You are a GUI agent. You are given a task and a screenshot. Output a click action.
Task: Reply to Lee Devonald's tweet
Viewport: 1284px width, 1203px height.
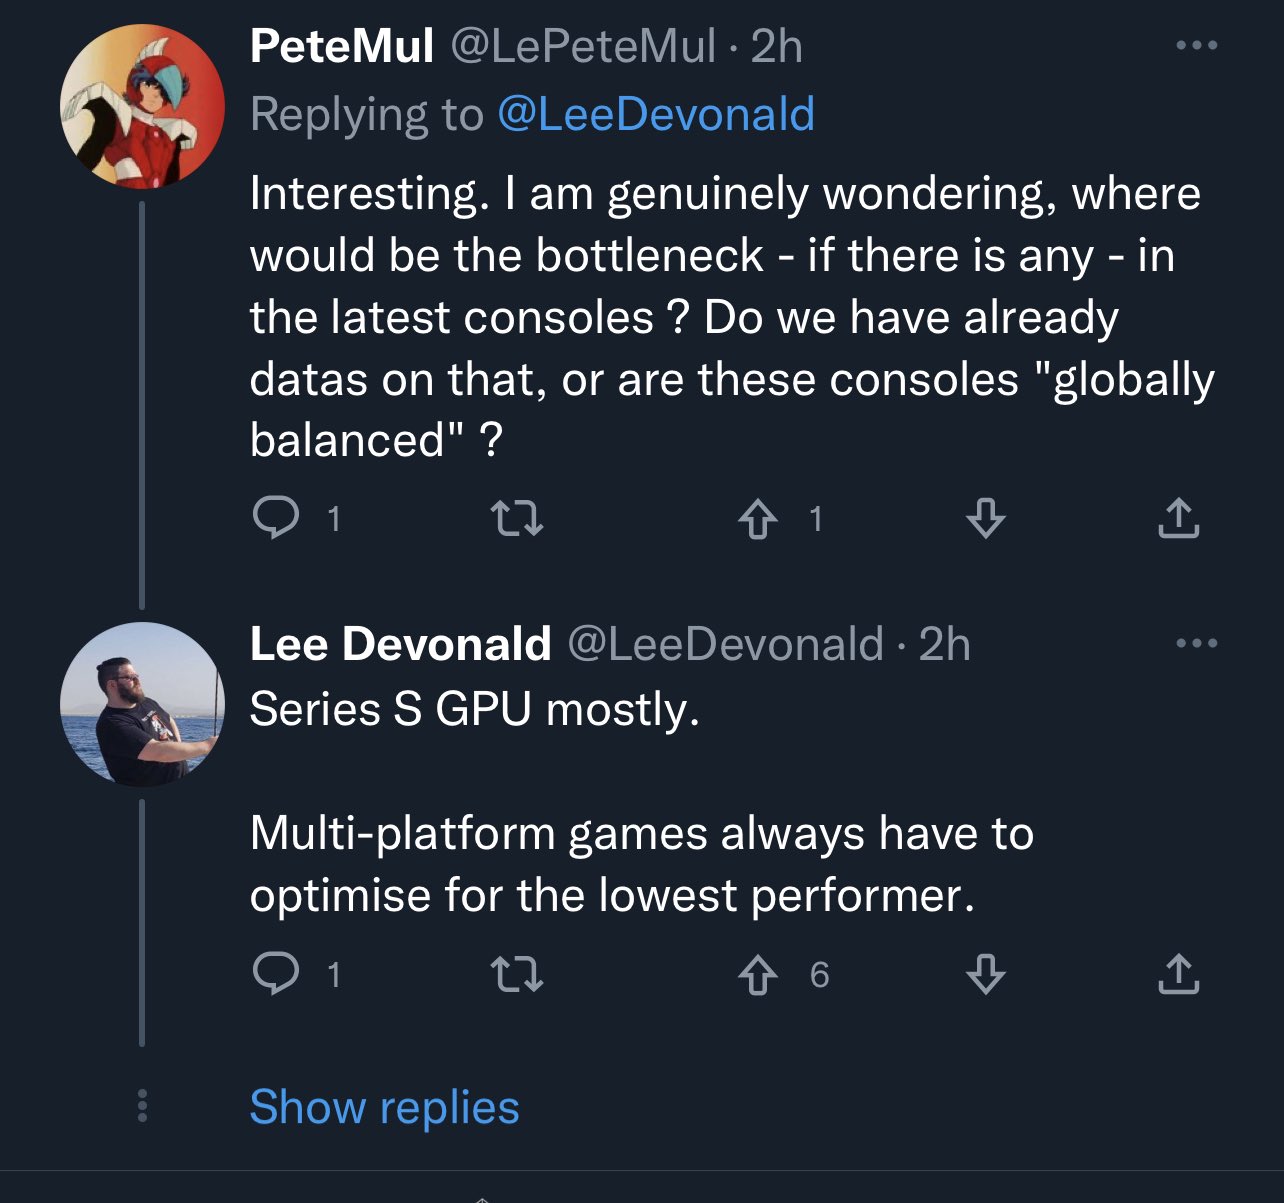(276, 973)
